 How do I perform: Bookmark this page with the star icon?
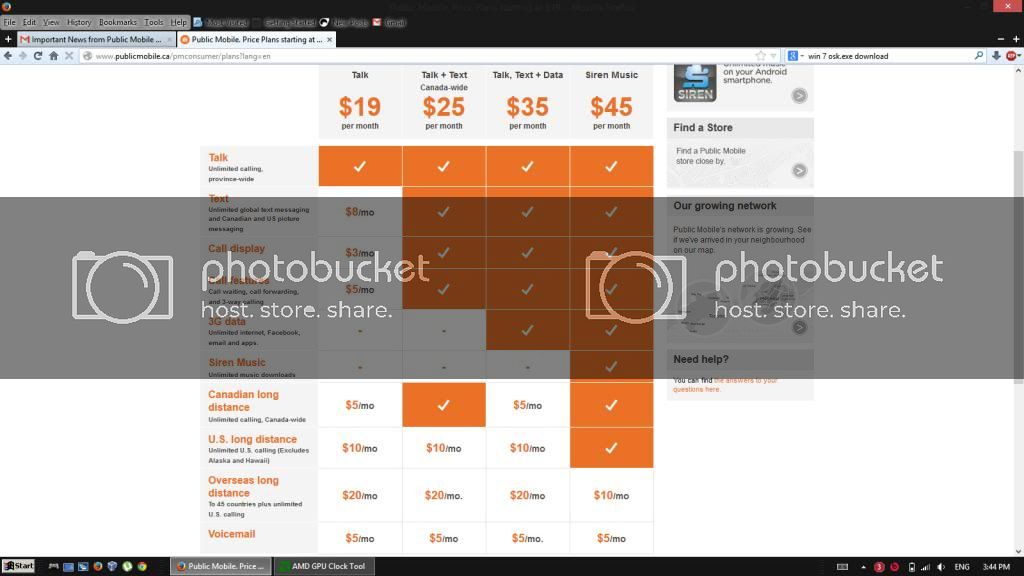point(761,56)
